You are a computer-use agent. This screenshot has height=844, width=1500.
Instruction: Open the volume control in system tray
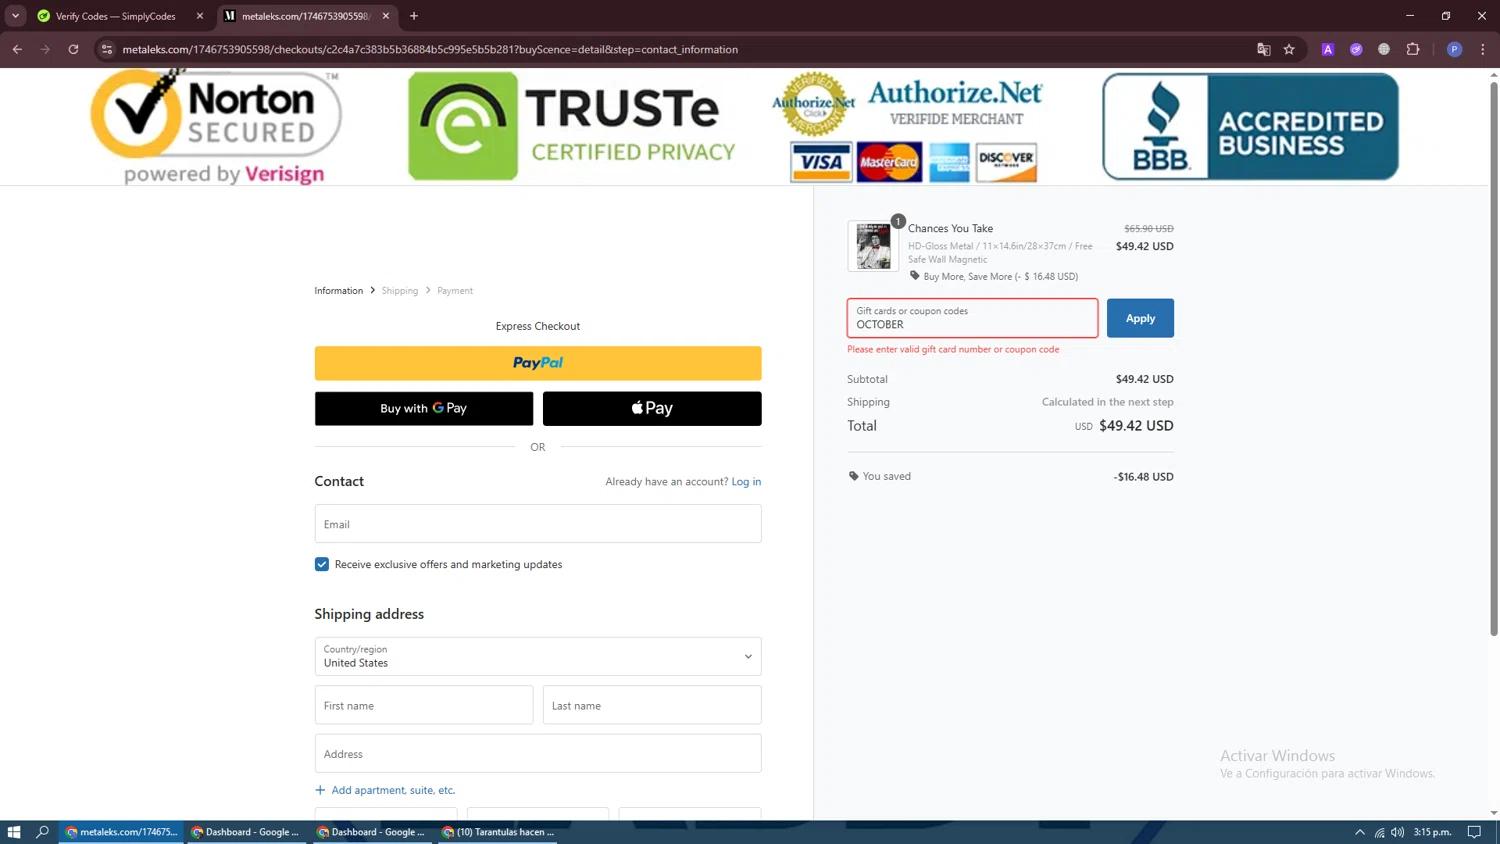click(1397, 832)
